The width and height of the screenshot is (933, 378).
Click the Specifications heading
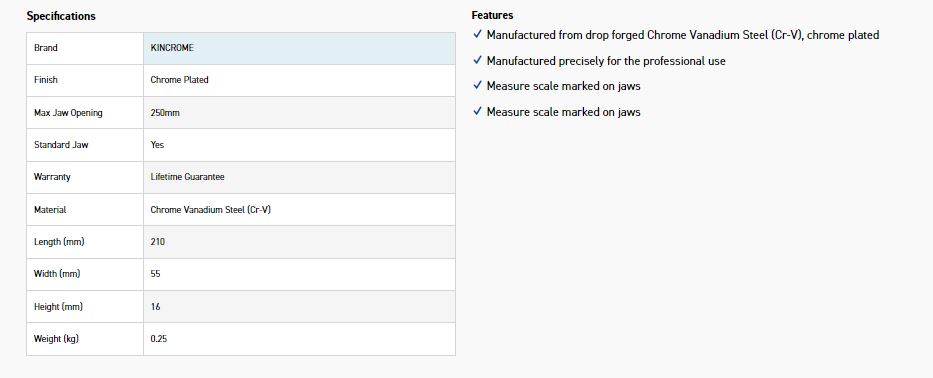(x=61, y=16)
